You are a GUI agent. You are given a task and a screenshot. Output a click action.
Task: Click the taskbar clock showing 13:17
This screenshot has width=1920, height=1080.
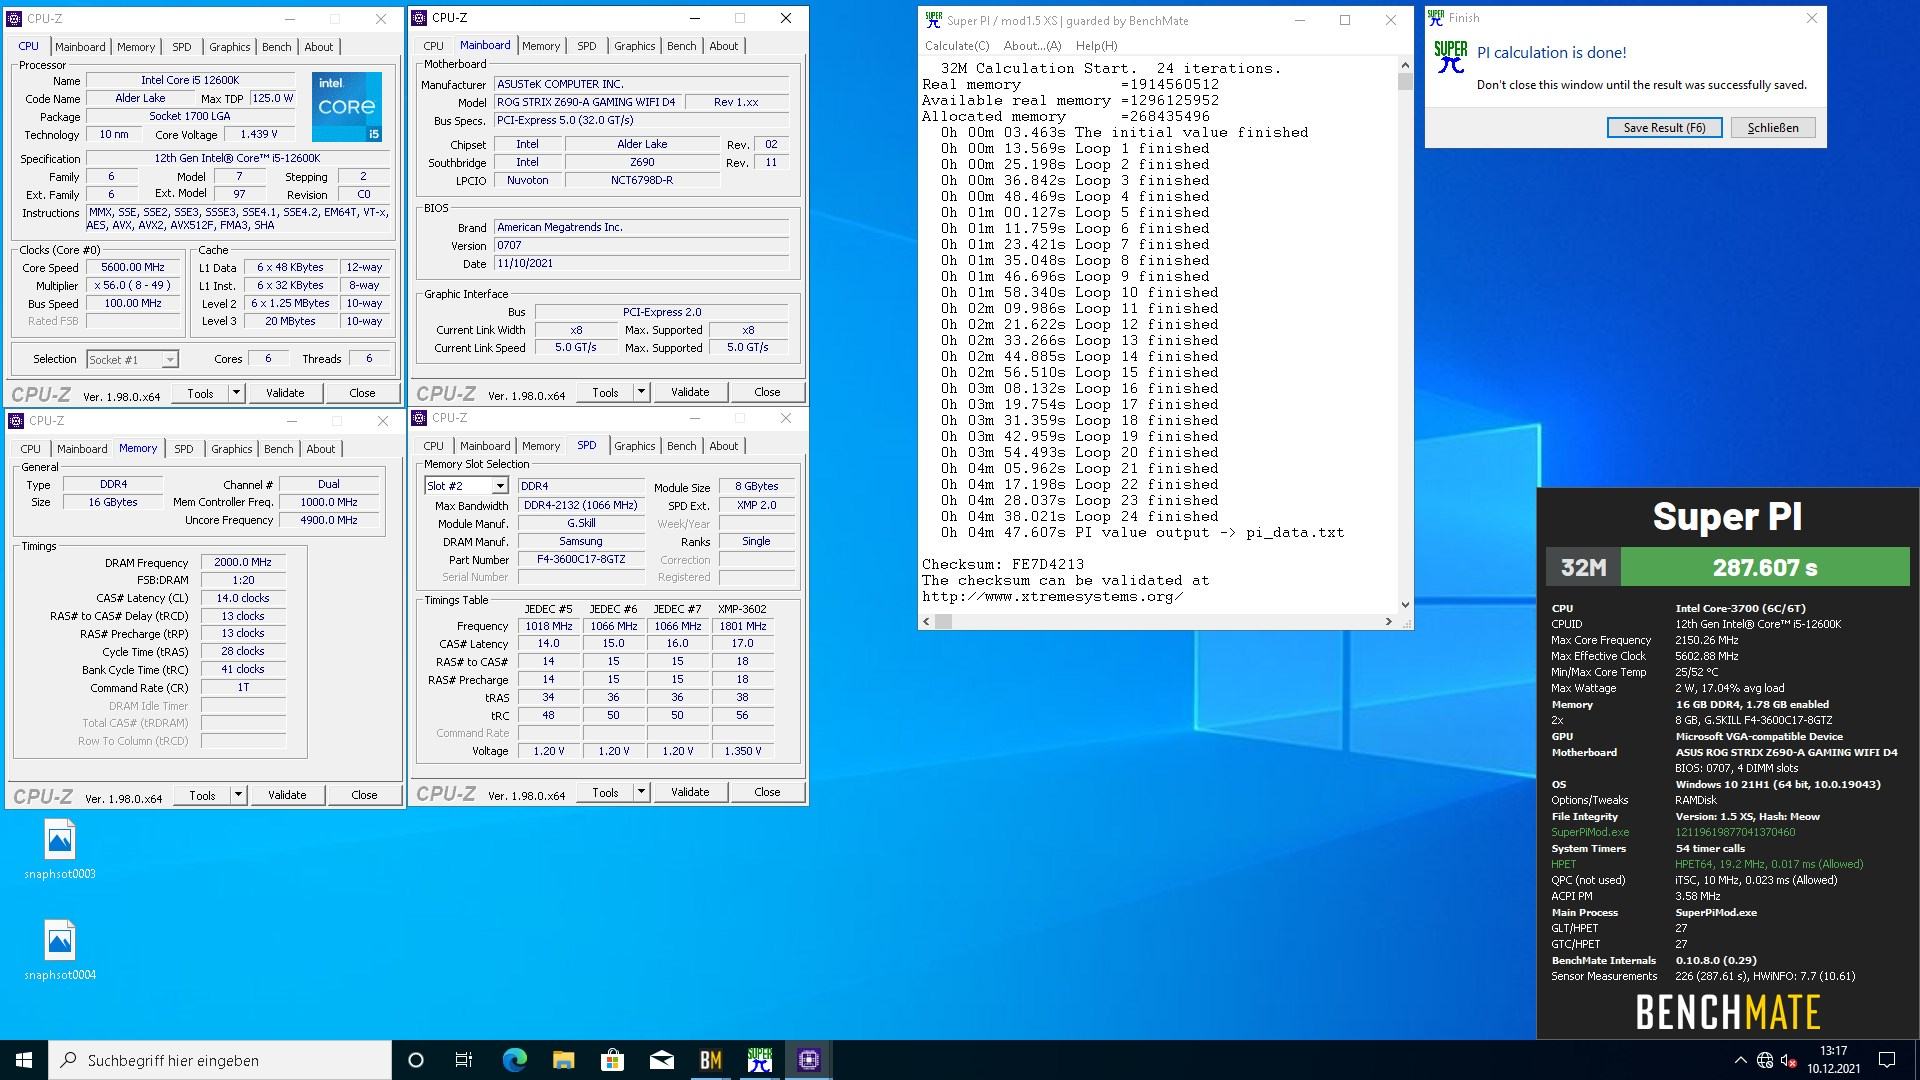coord(1834,1051)
